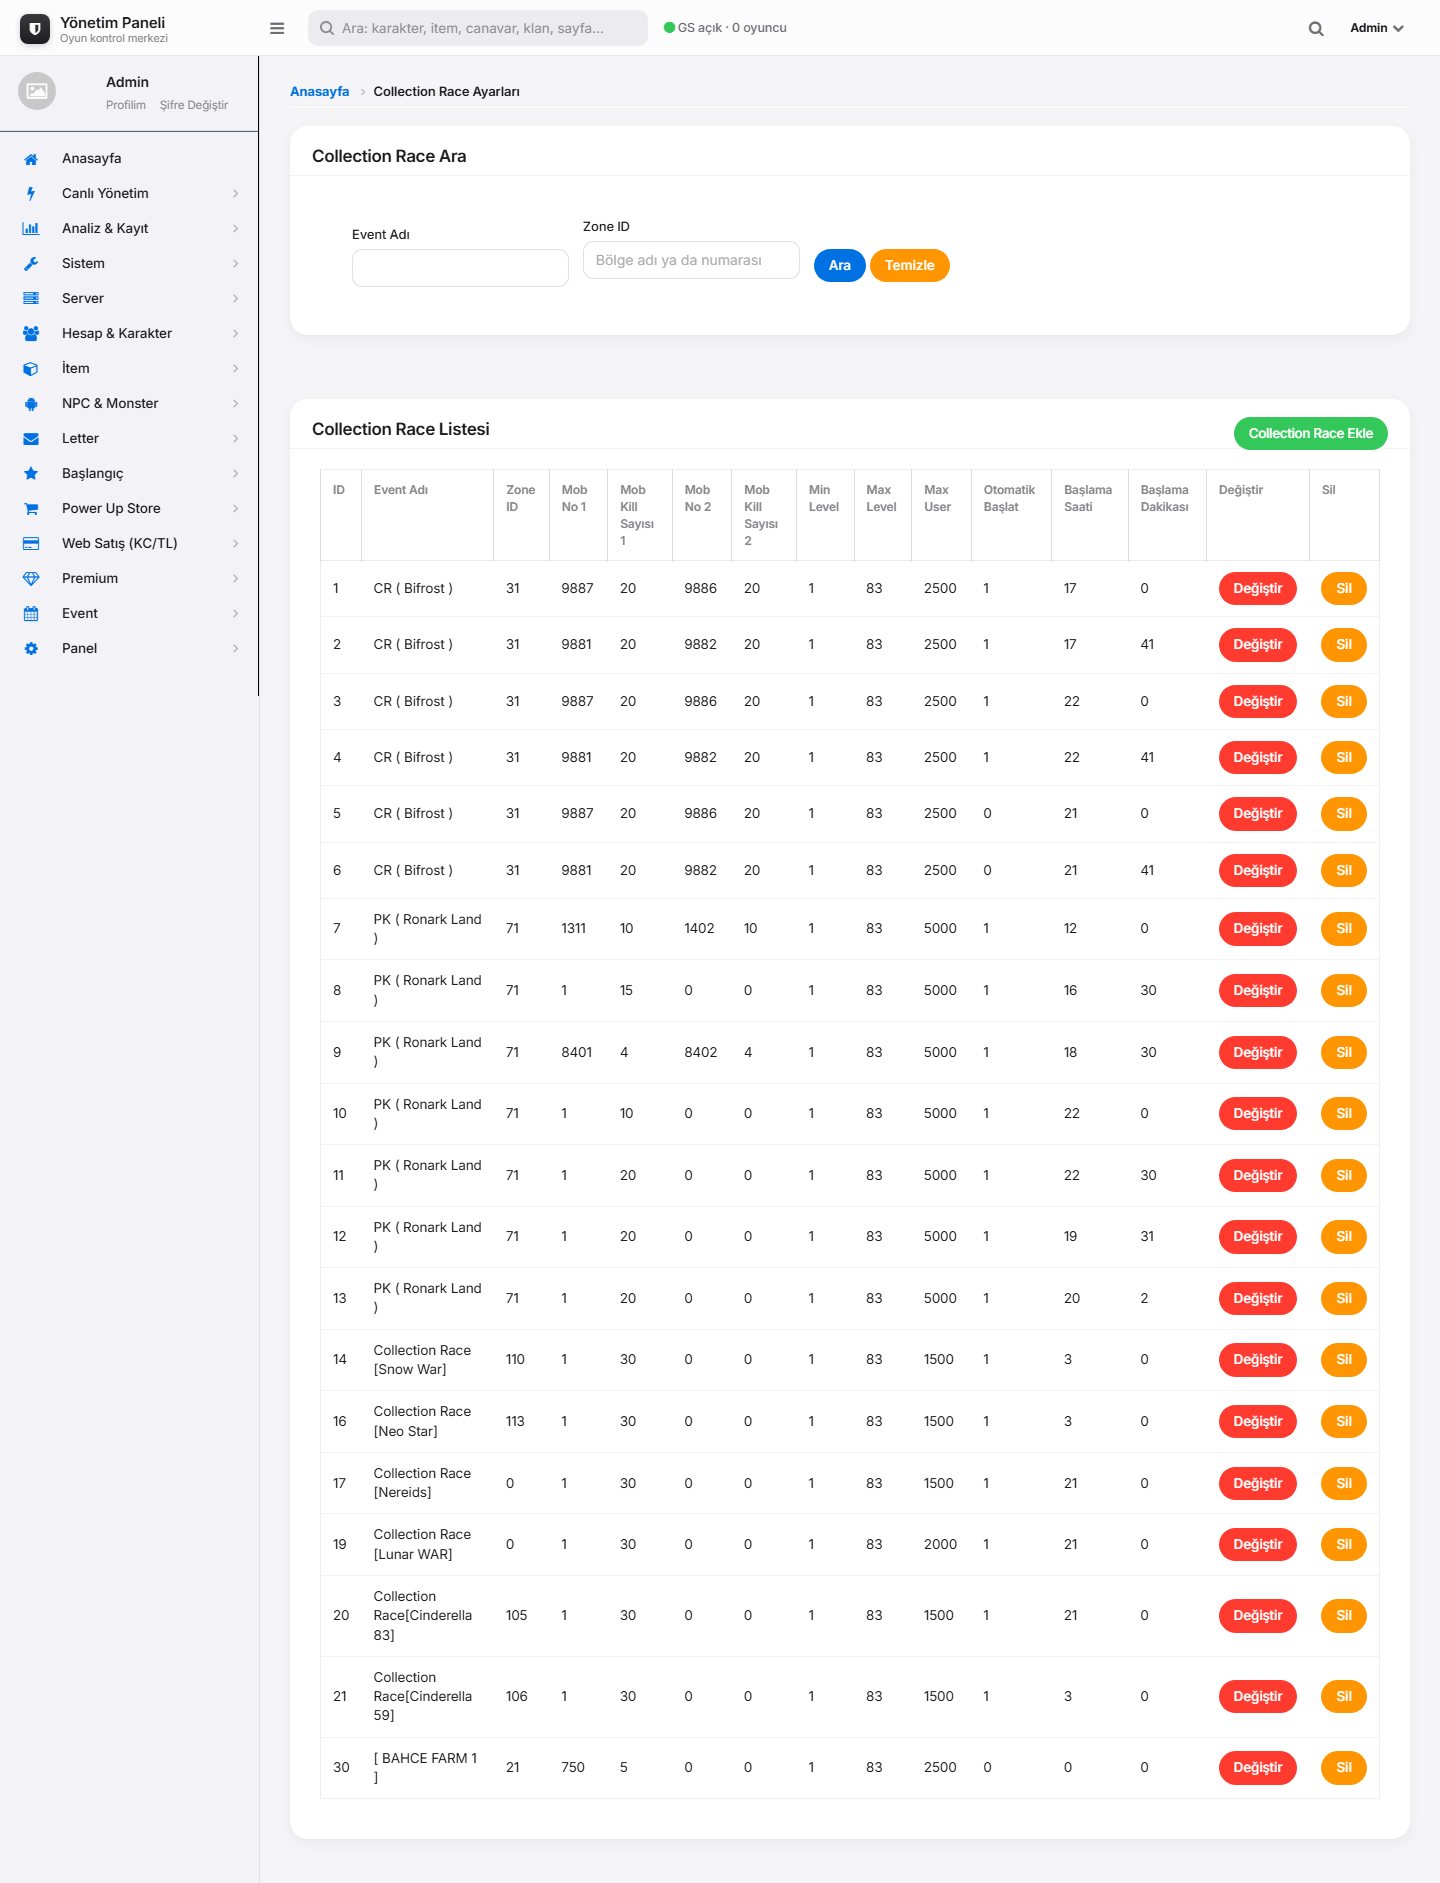Focus the Zone ID input field
This screenshot has width=1440, height=1883.
click(x=691, y=260)
